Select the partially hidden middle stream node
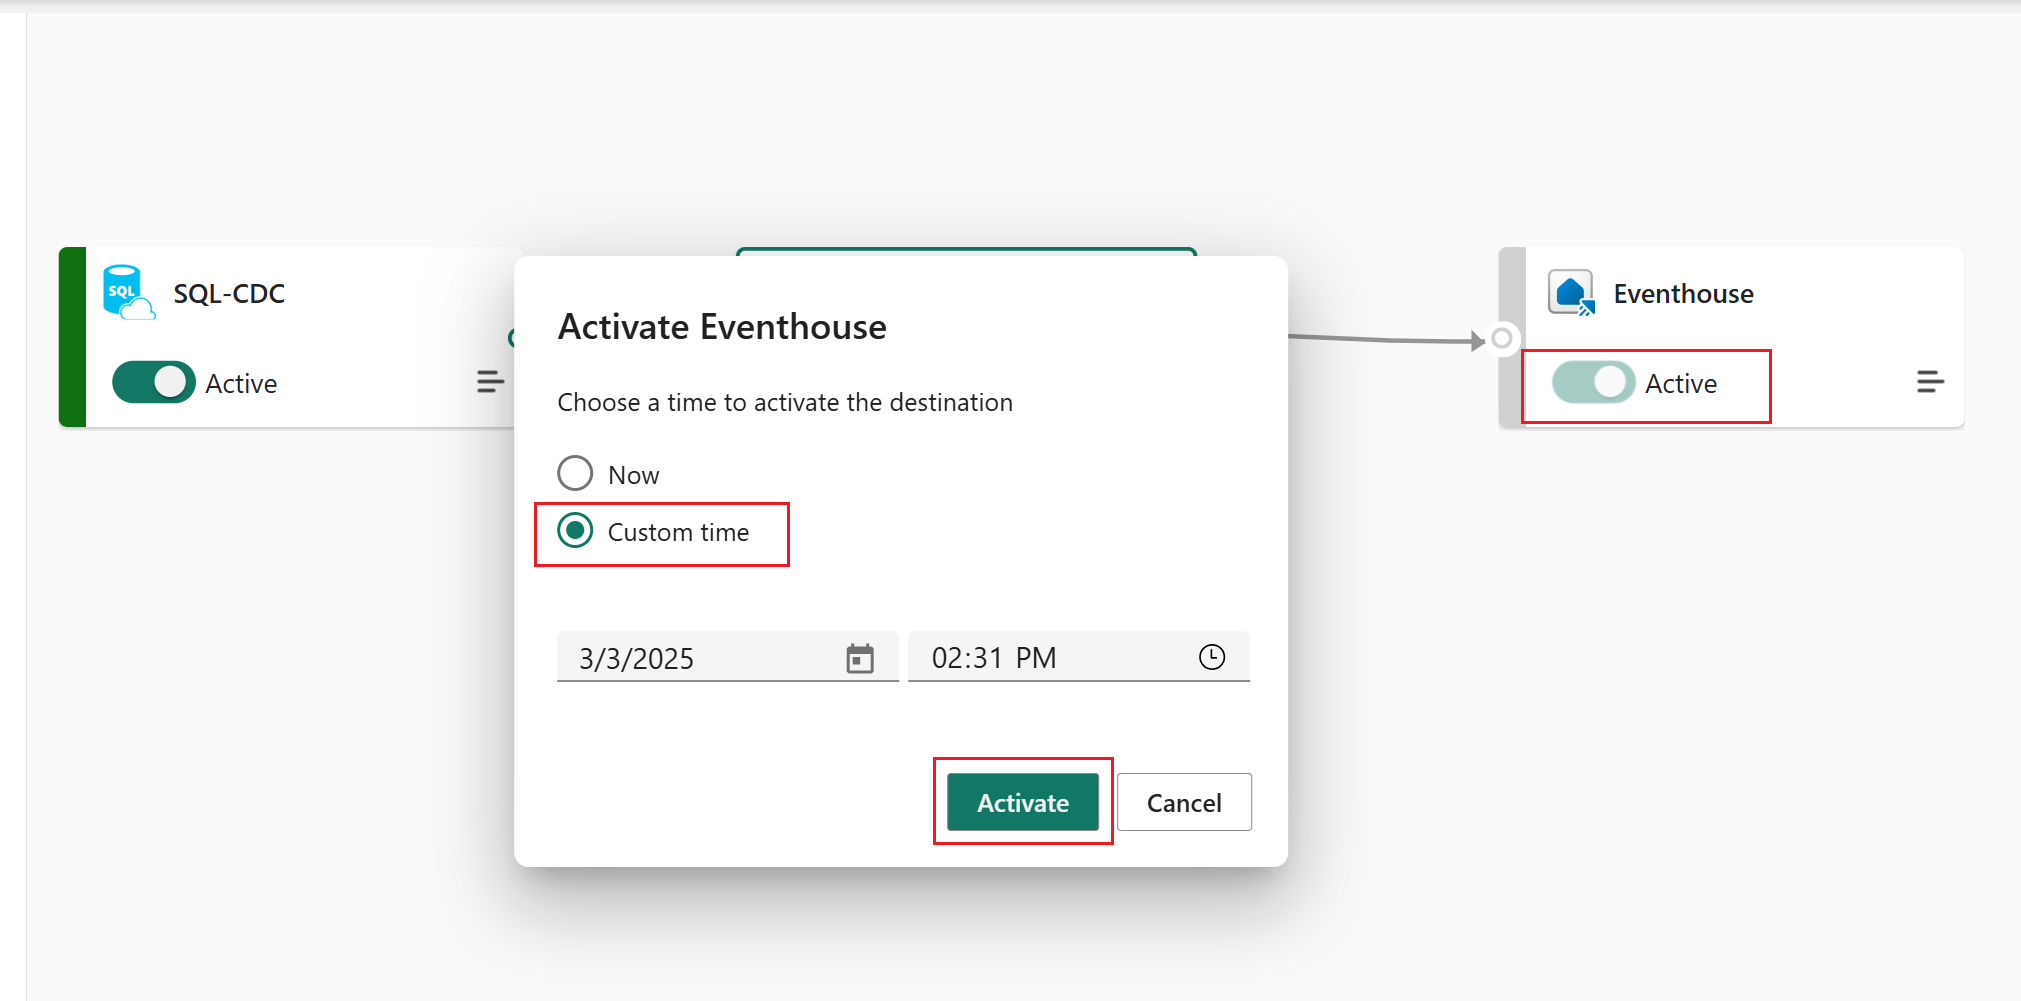This screenshot has width=2021, height=1001. pyautogui.click(x=965, y=251)
